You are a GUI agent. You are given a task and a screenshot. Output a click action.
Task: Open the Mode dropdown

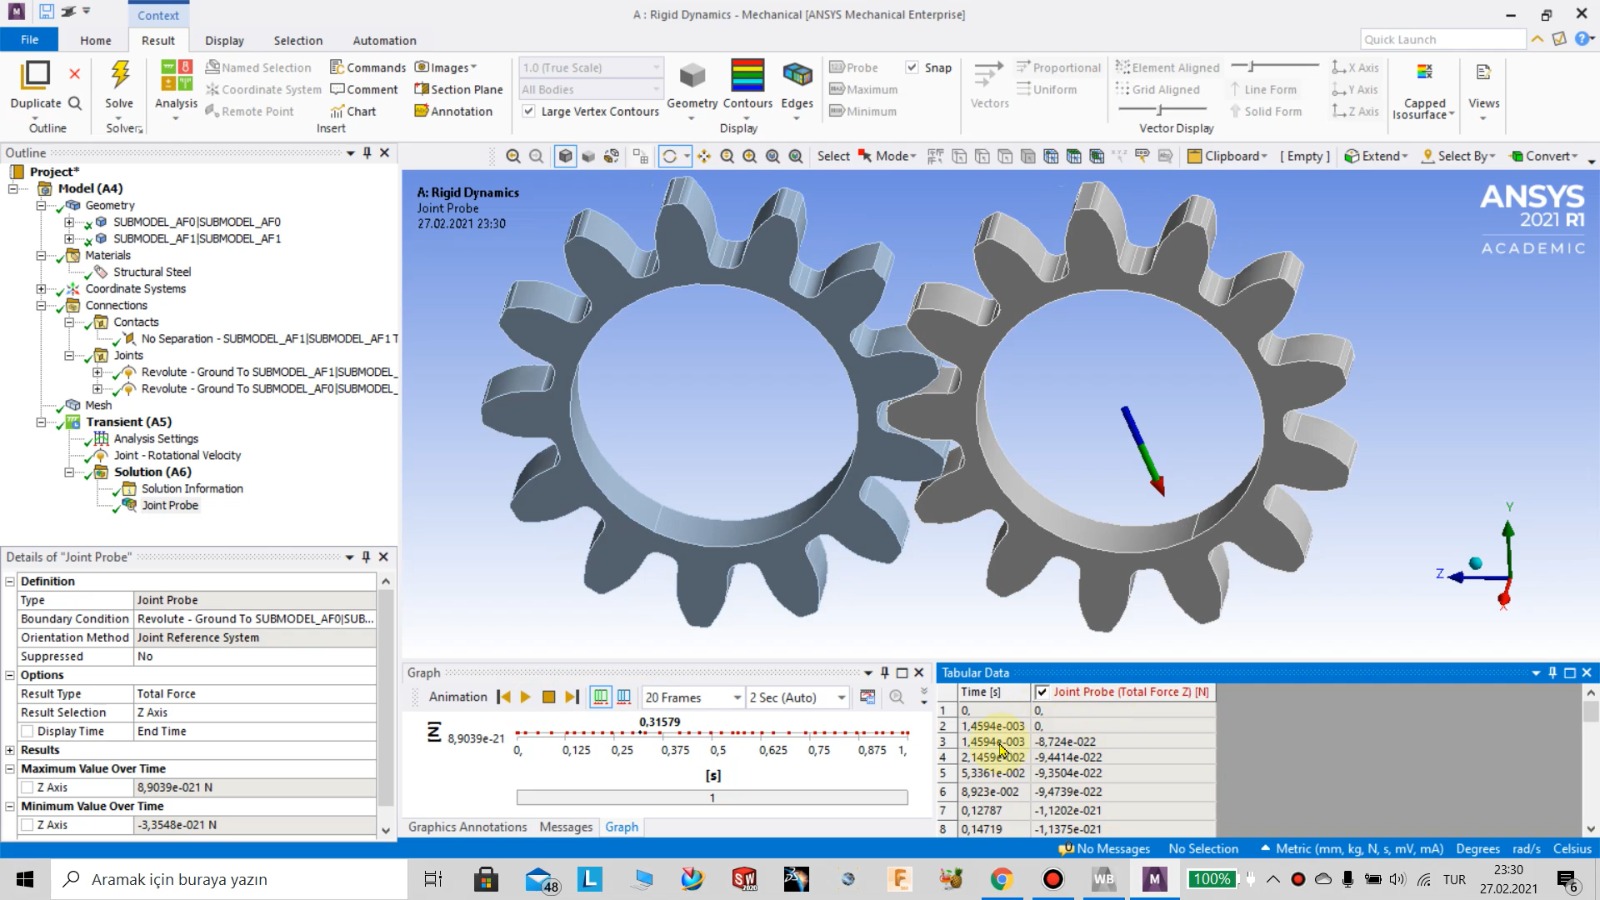click(x=888, y=156)
